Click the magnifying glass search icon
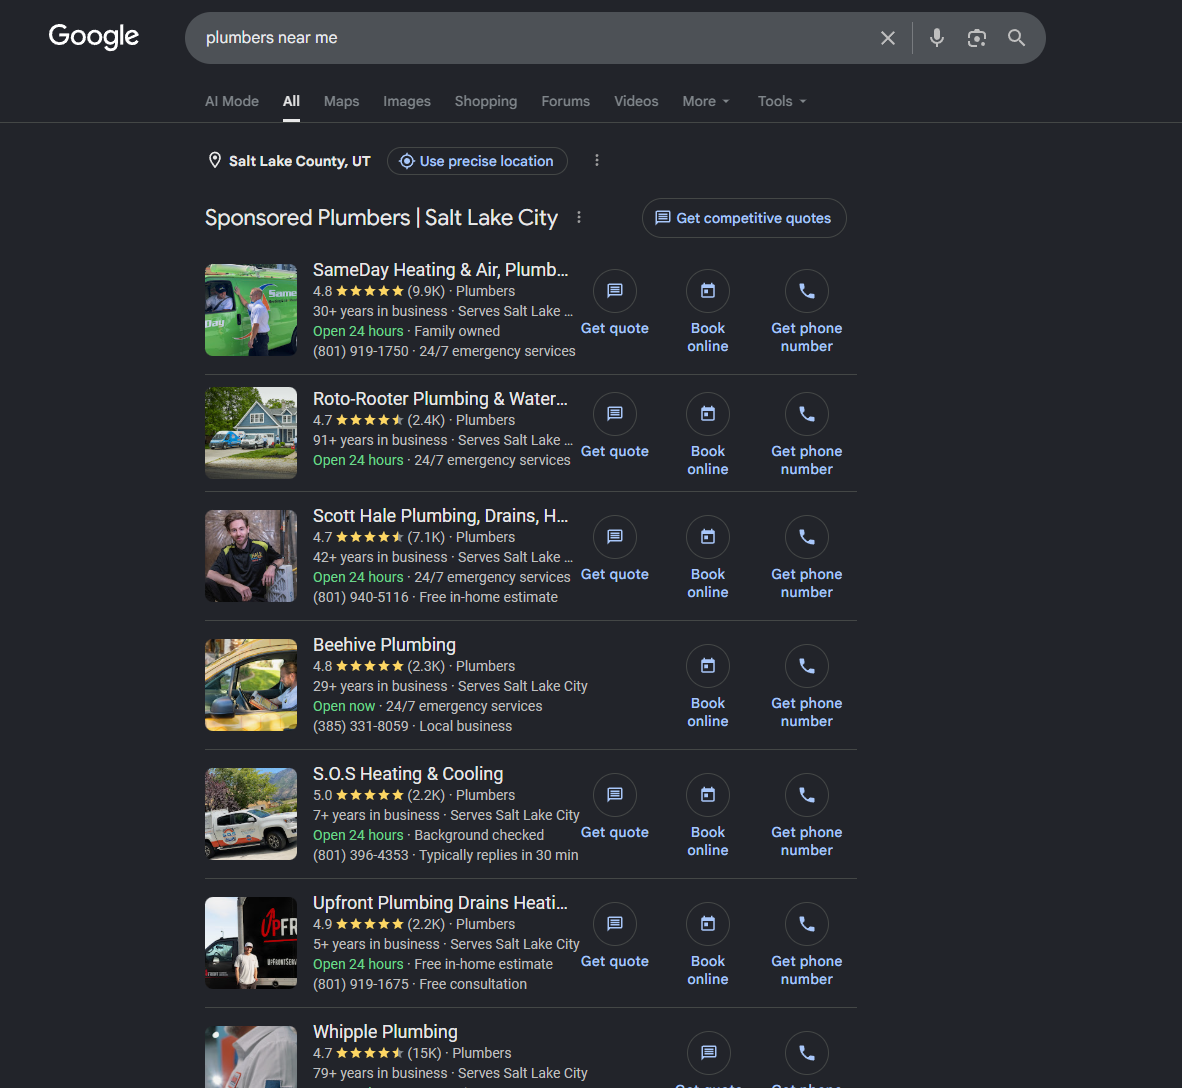1182x1088 pixels. click(1016, 38)
